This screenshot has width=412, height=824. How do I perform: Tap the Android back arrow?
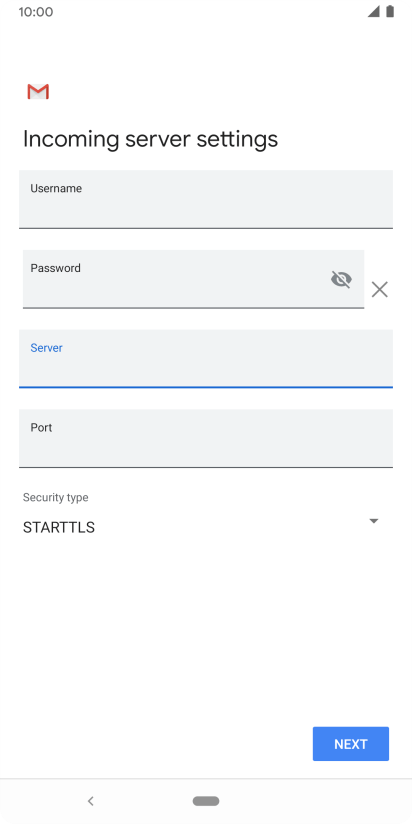tap(90, 801)
